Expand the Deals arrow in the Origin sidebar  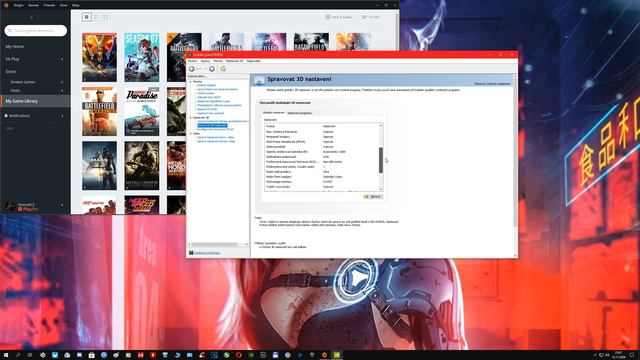[62, 91]
